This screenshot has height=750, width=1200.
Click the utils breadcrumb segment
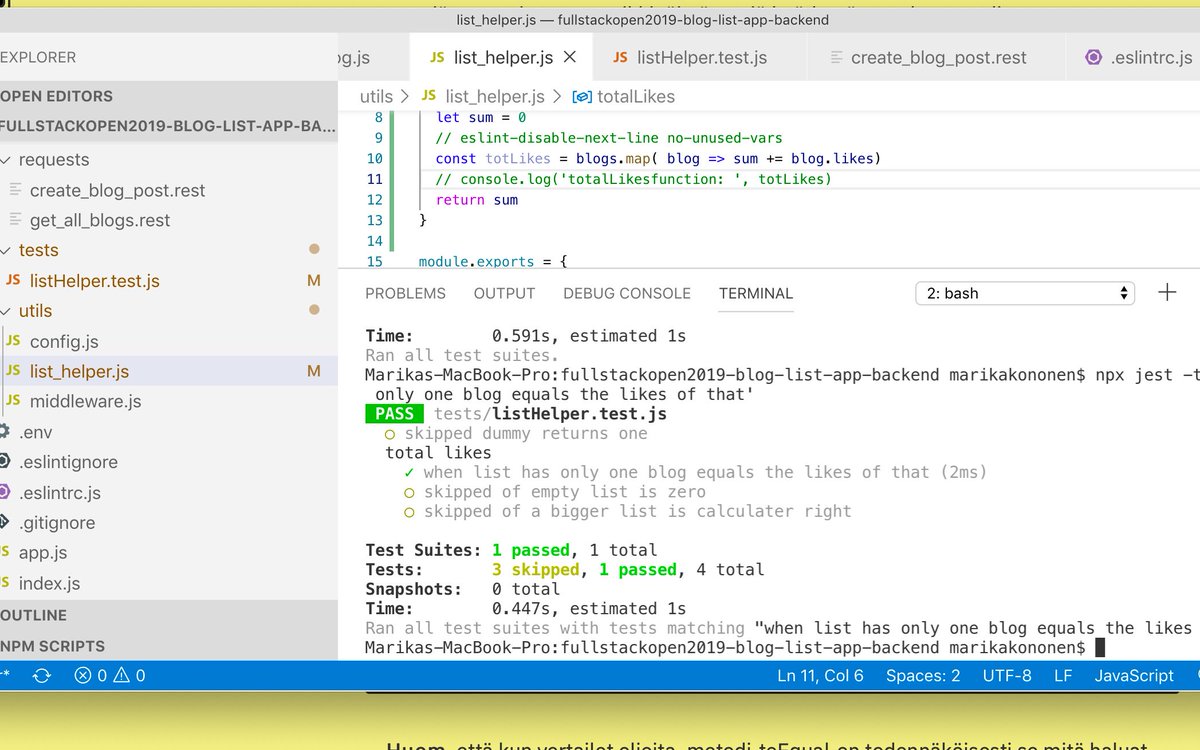[376, 96]
